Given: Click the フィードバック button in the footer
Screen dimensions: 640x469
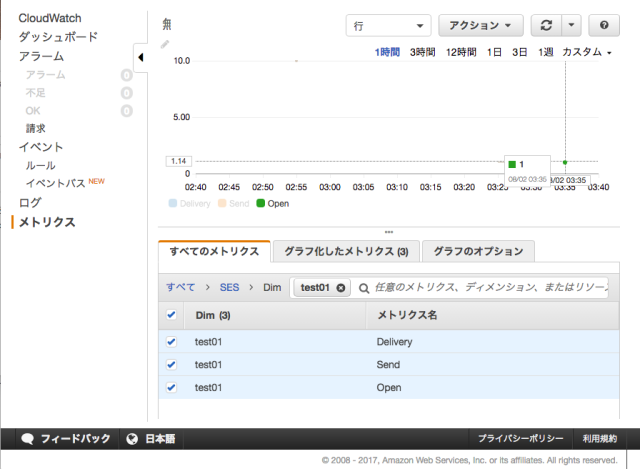Looking at the screenshot, I should click(67, 439).
